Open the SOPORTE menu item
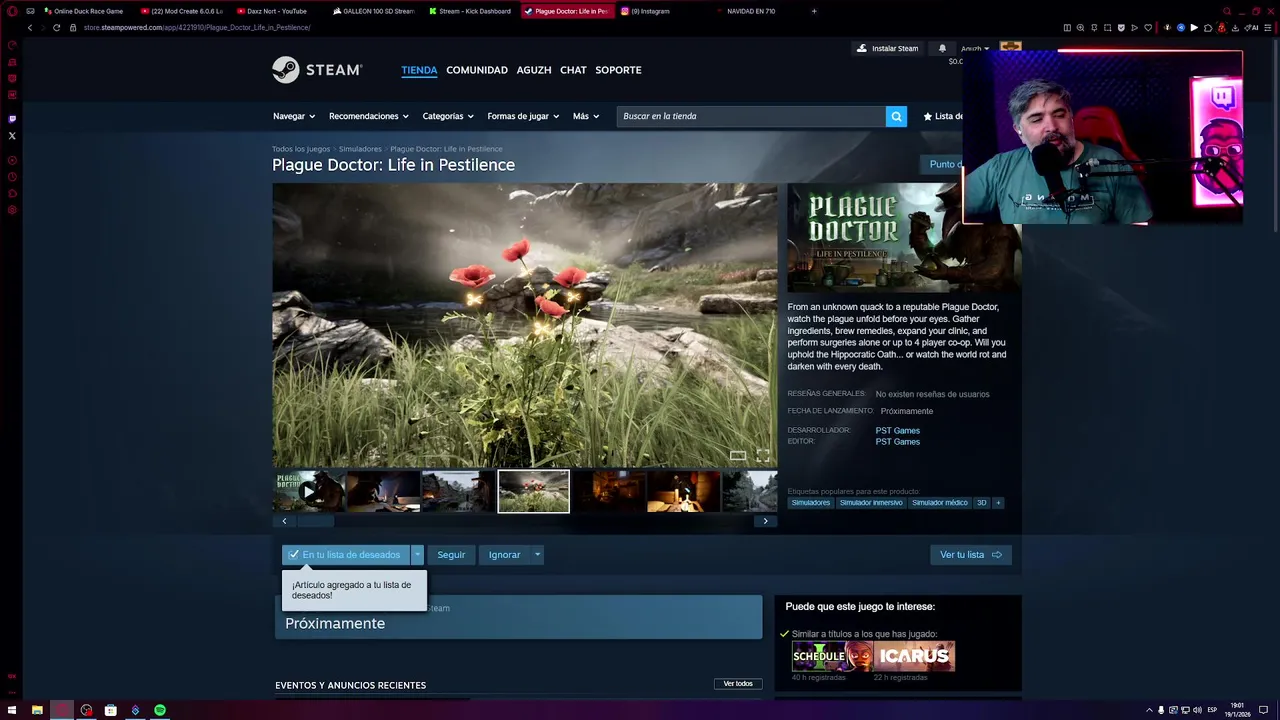This screenshot has width=1280, height=720. click(618, 70)
